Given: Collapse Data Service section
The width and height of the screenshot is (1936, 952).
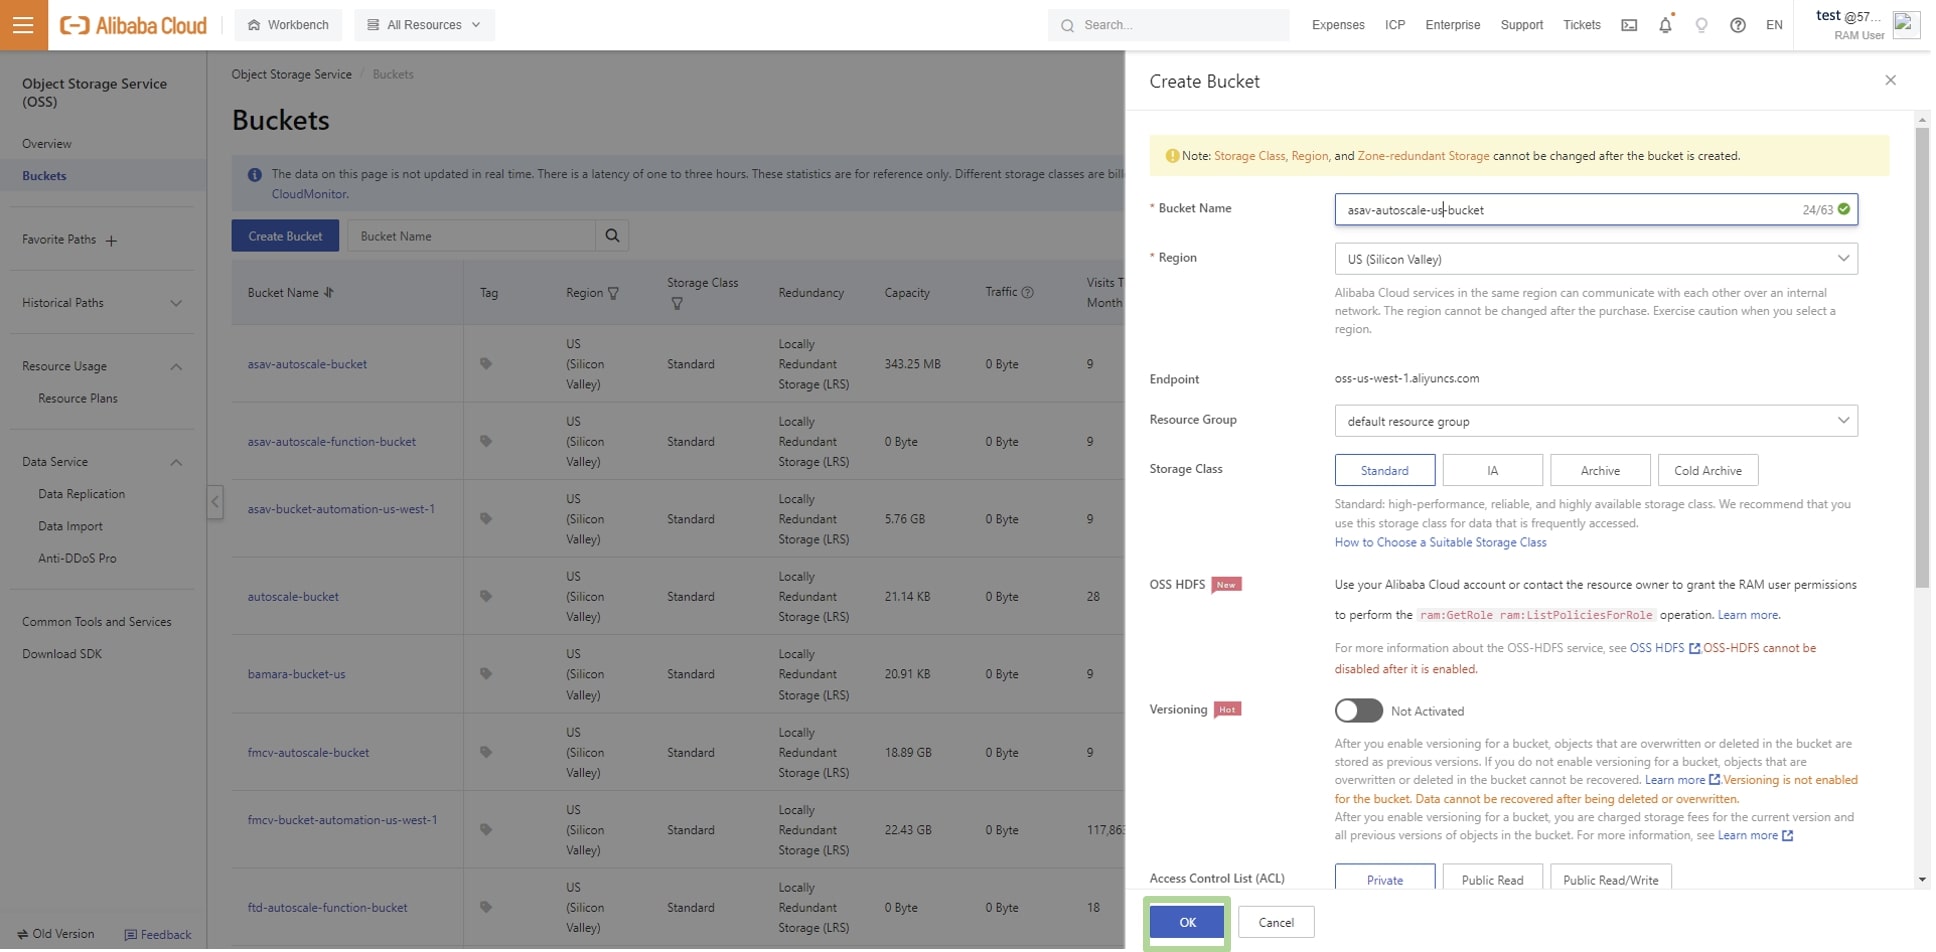Looking at the screenshot, I should pyautogui.click(x=176, y=462).
